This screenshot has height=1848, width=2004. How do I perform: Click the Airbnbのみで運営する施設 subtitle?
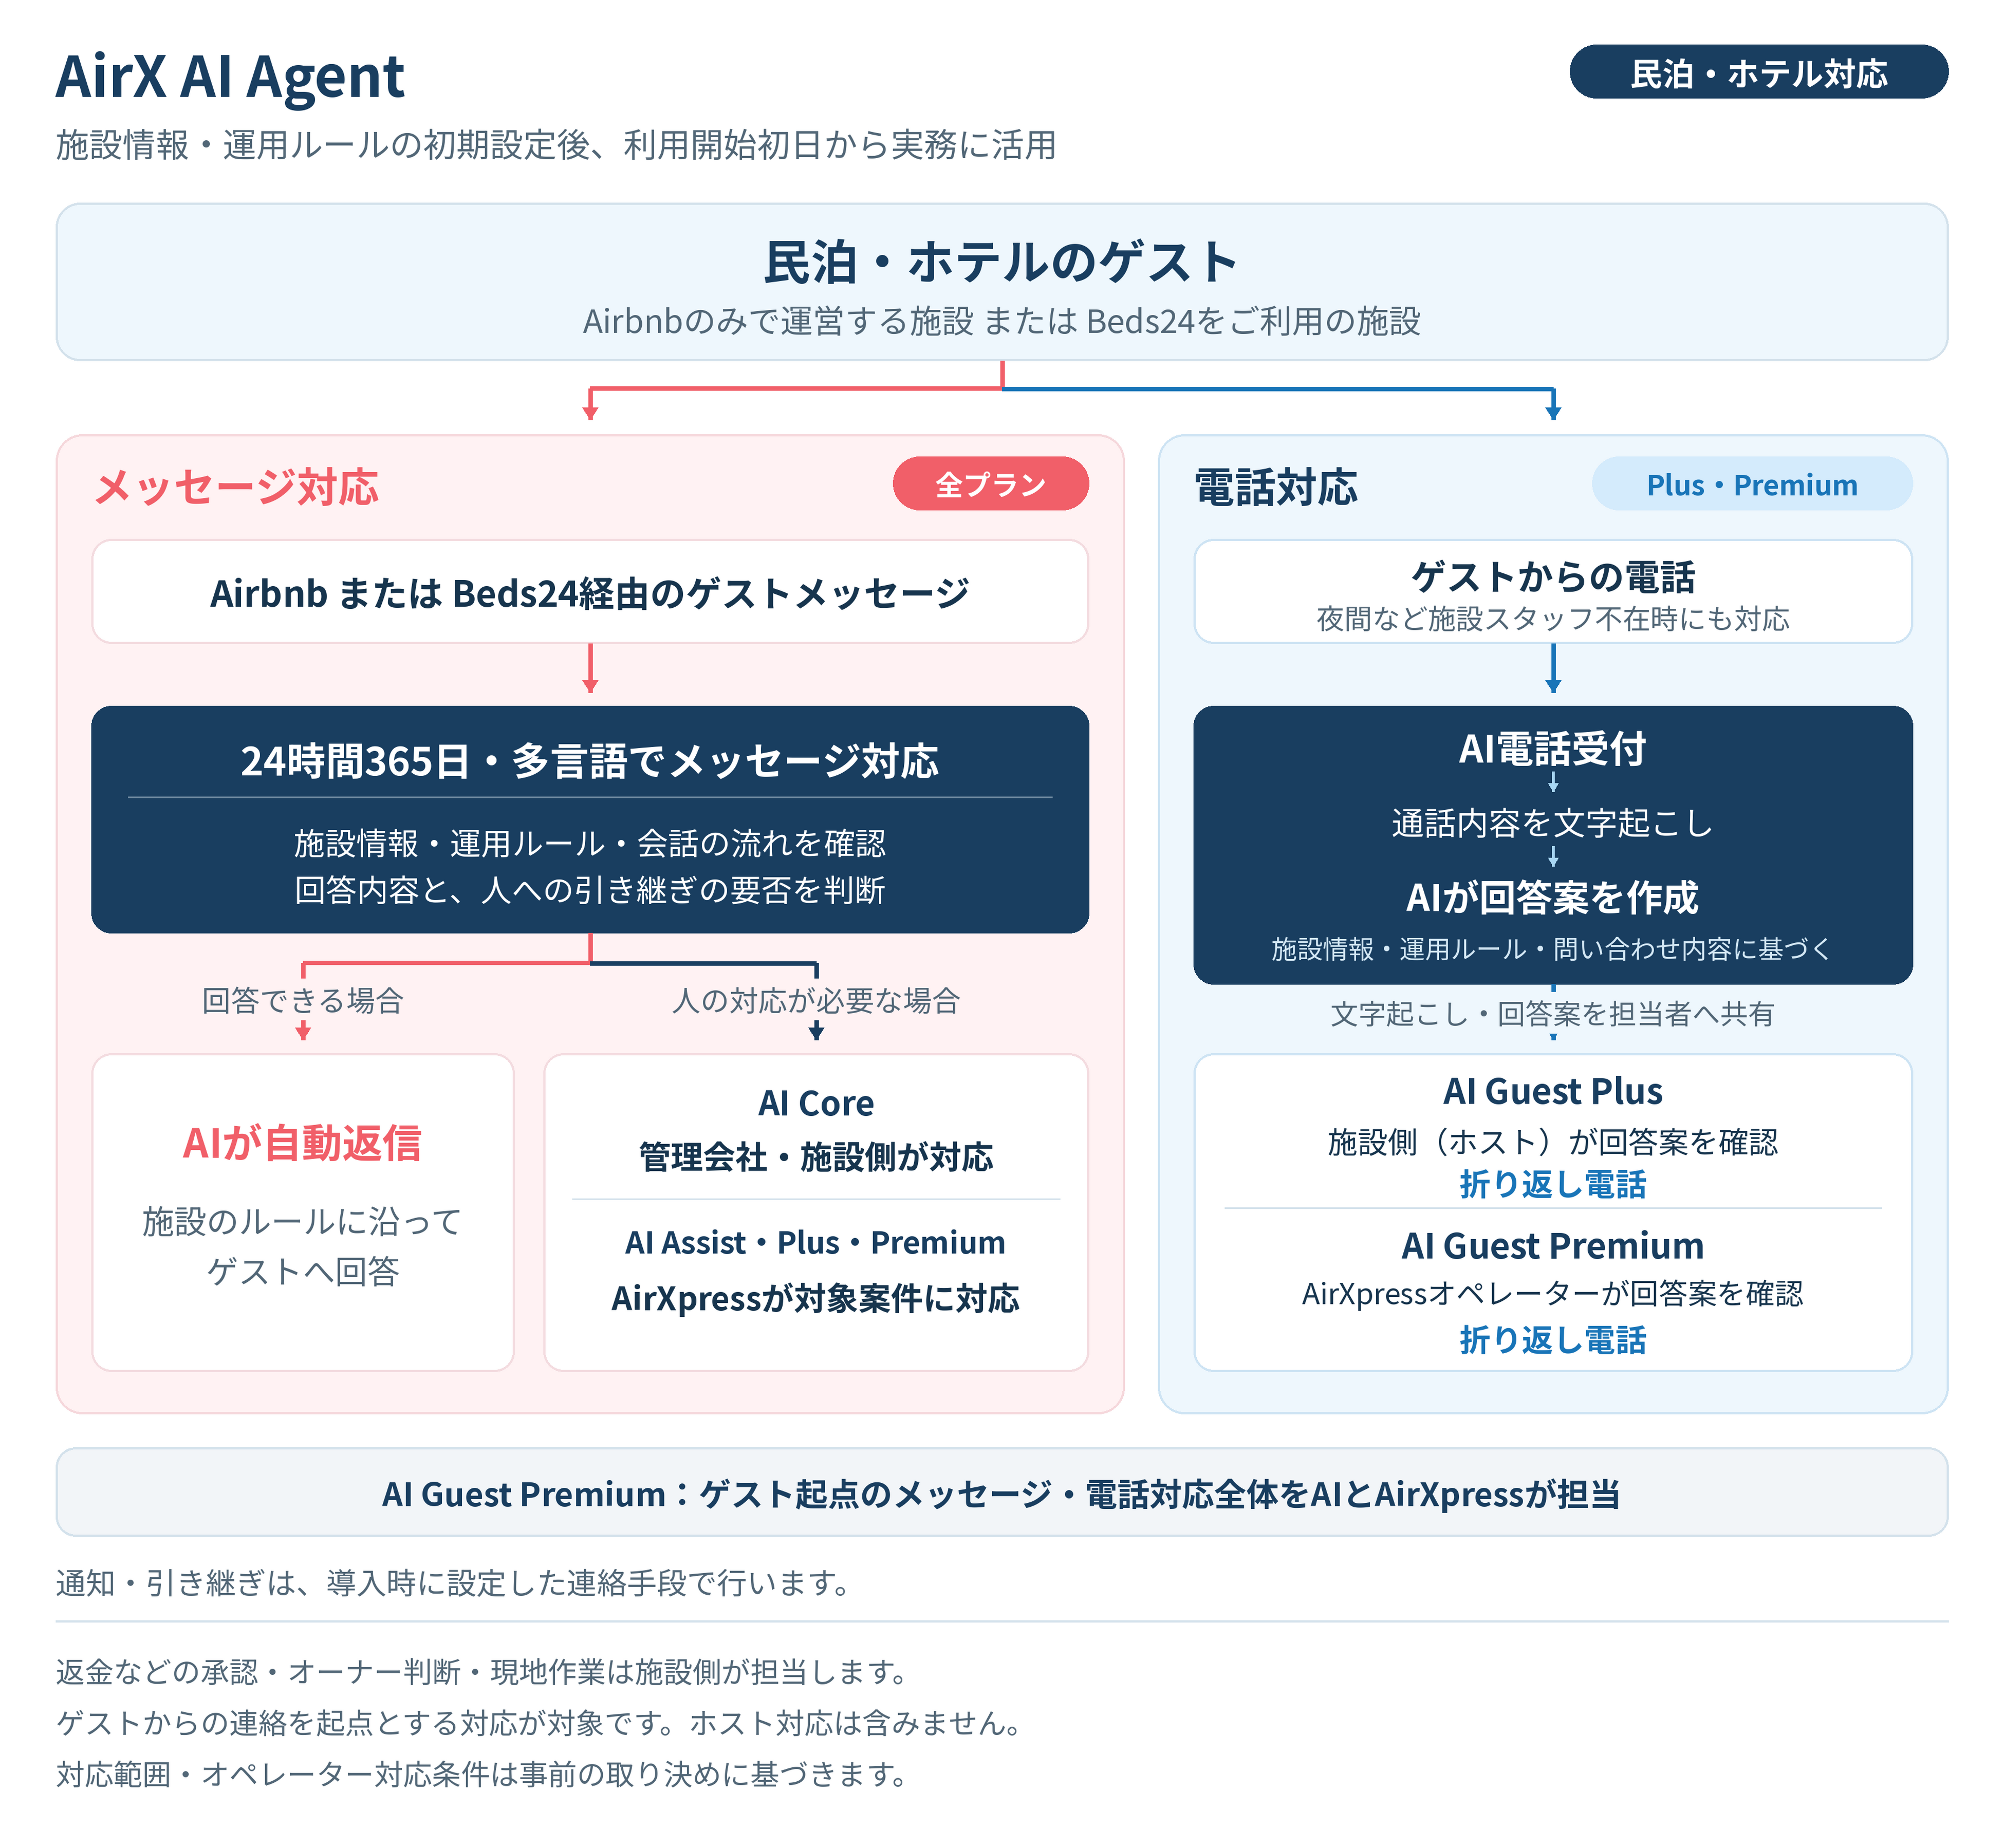pyautogui.click(x=1001, y=321)
